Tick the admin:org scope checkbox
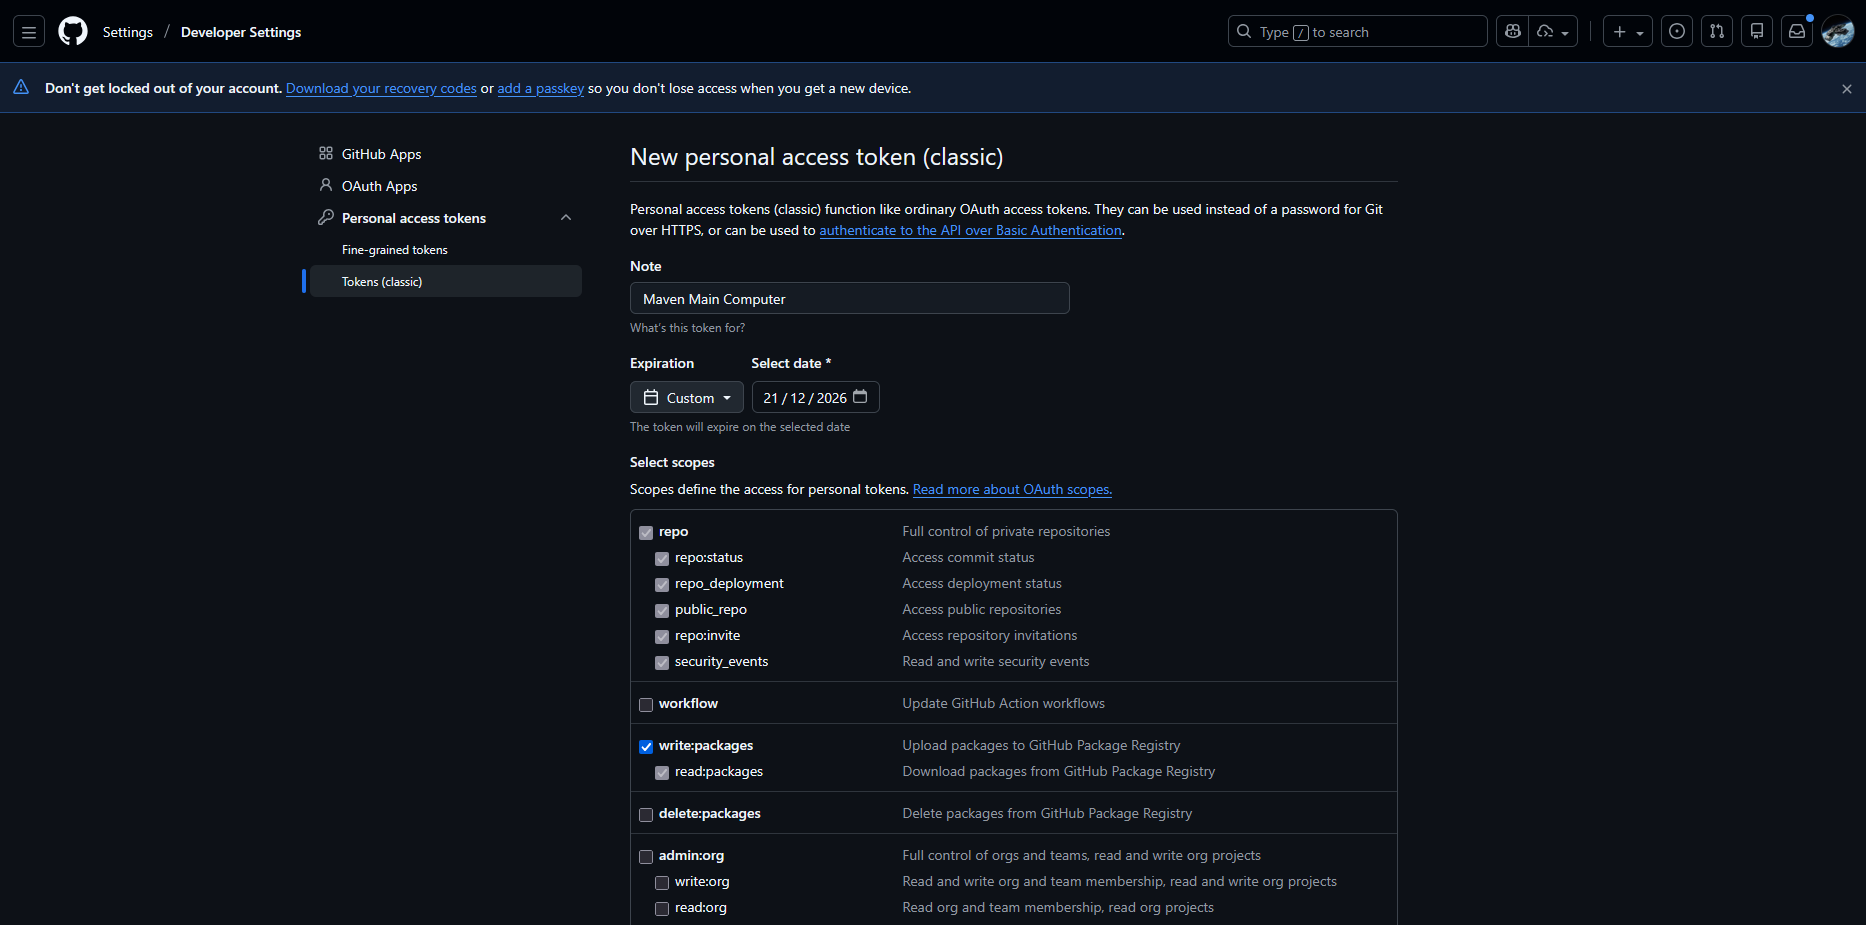 [x=646, y=857]
